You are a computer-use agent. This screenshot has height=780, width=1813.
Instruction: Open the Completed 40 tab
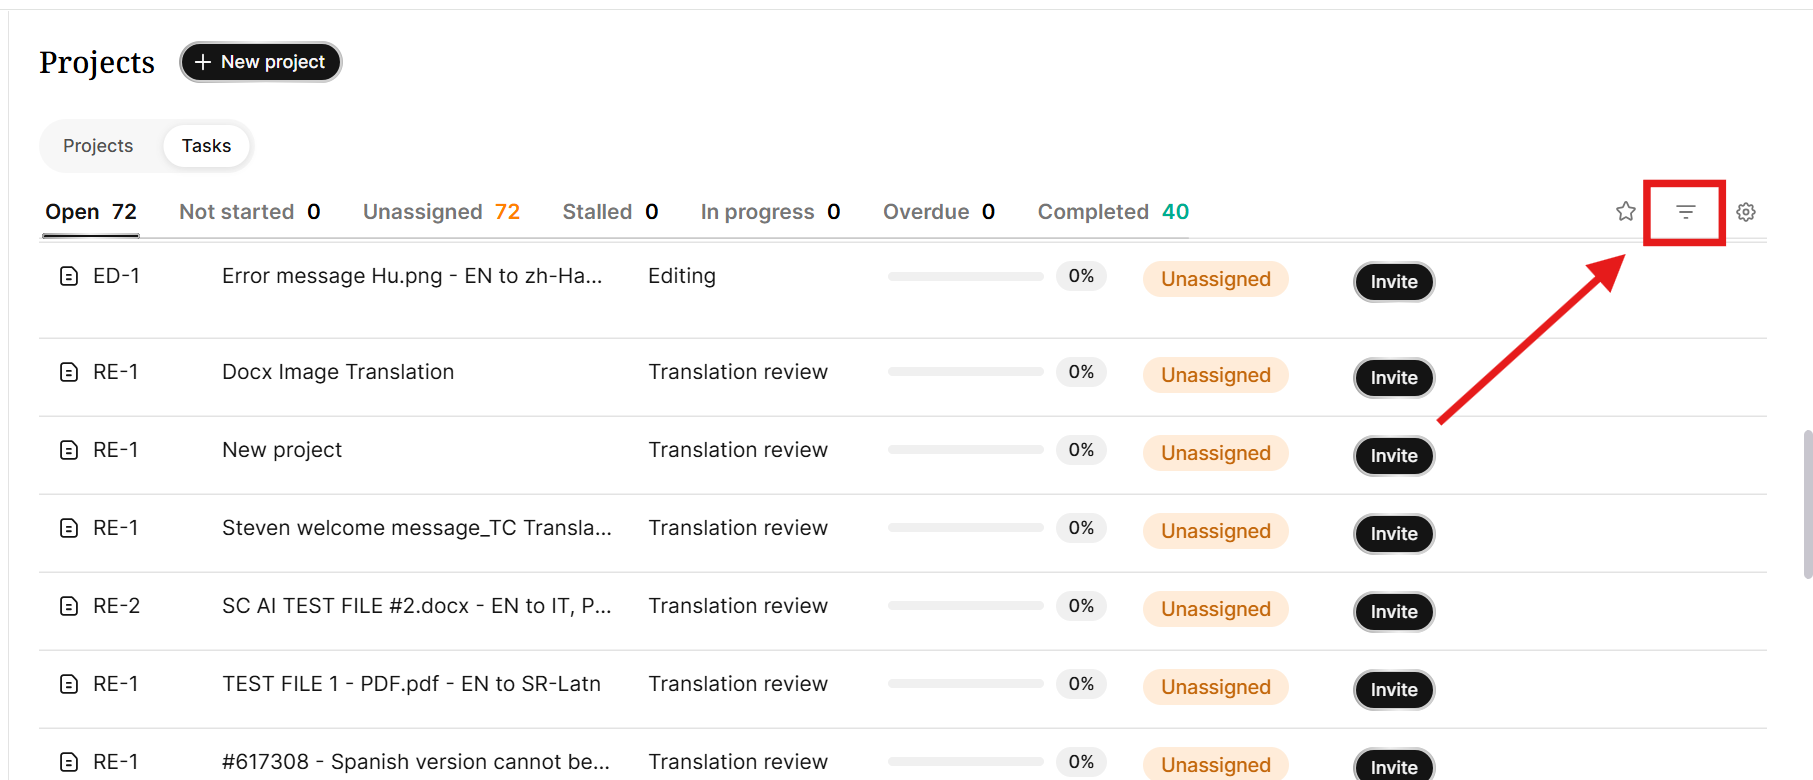click(1113, 212)
